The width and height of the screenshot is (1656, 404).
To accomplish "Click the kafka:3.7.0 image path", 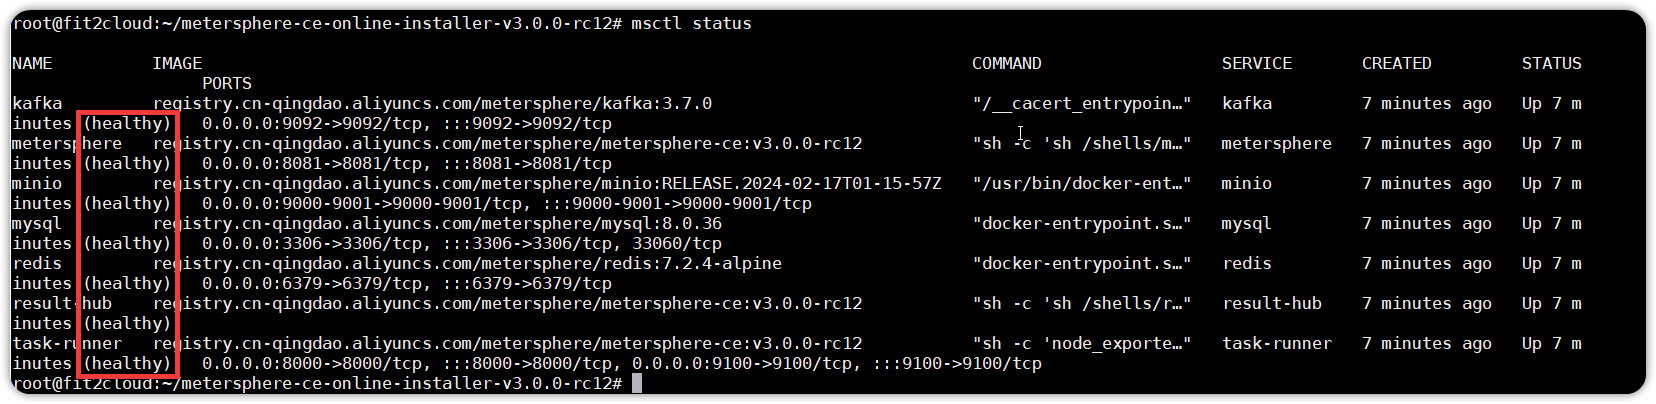I will (432, 103).
